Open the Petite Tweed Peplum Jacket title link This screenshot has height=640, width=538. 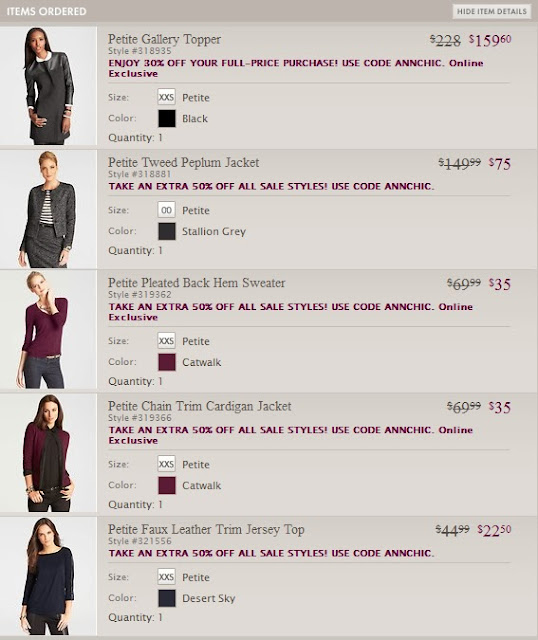(x=183, y=162)
